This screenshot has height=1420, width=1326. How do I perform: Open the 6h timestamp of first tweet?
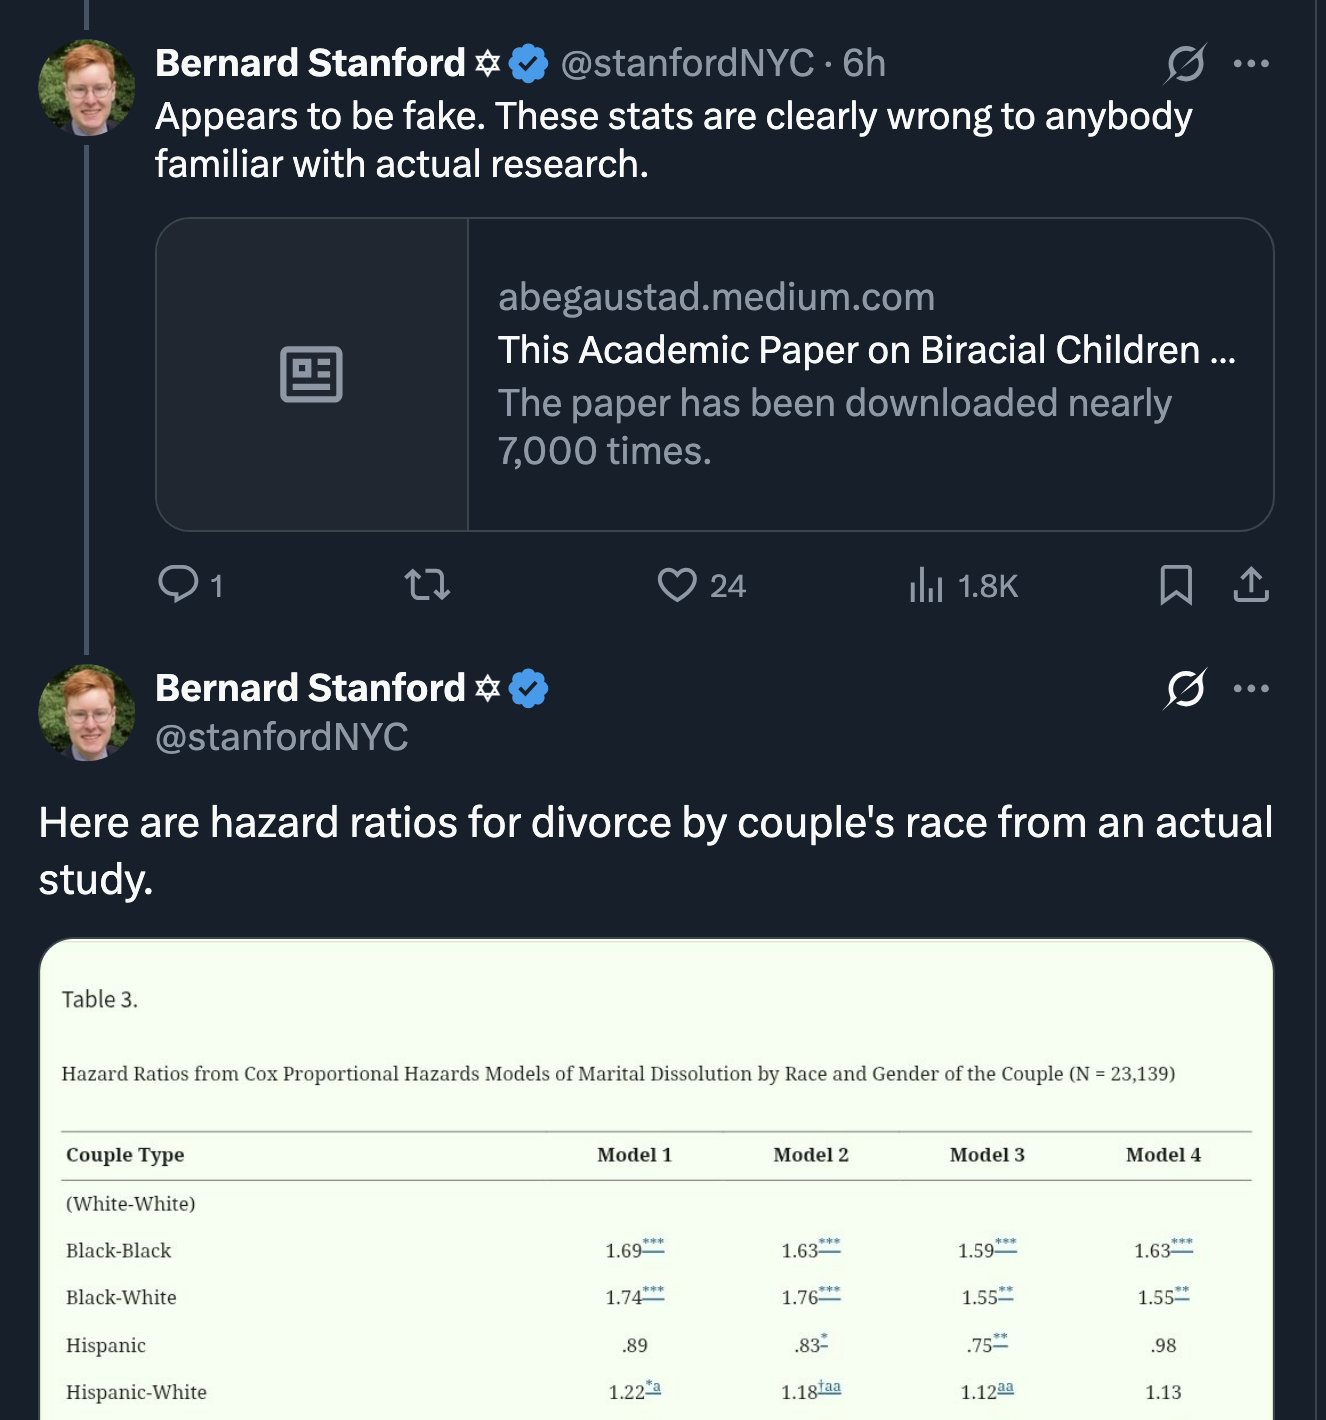864,64
